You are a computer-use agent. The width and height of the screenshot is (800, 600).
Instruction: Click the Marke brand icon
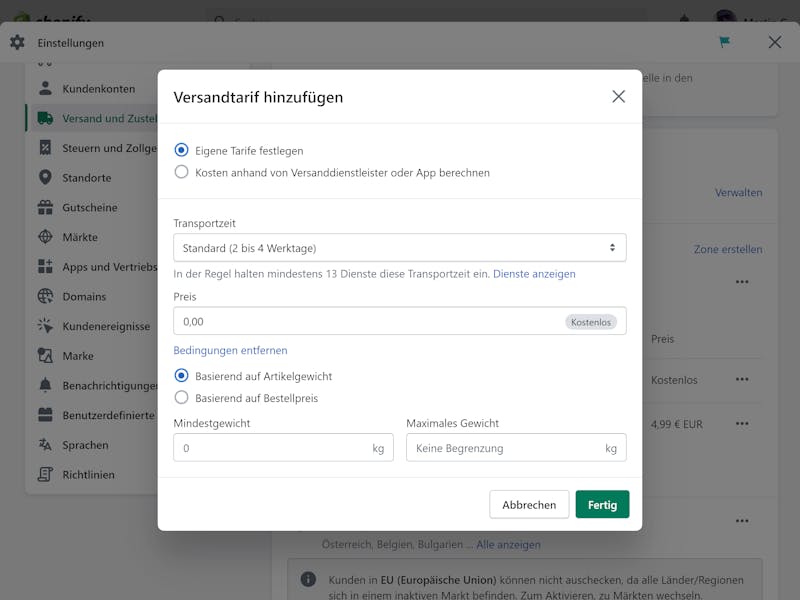tap(45, 355)
